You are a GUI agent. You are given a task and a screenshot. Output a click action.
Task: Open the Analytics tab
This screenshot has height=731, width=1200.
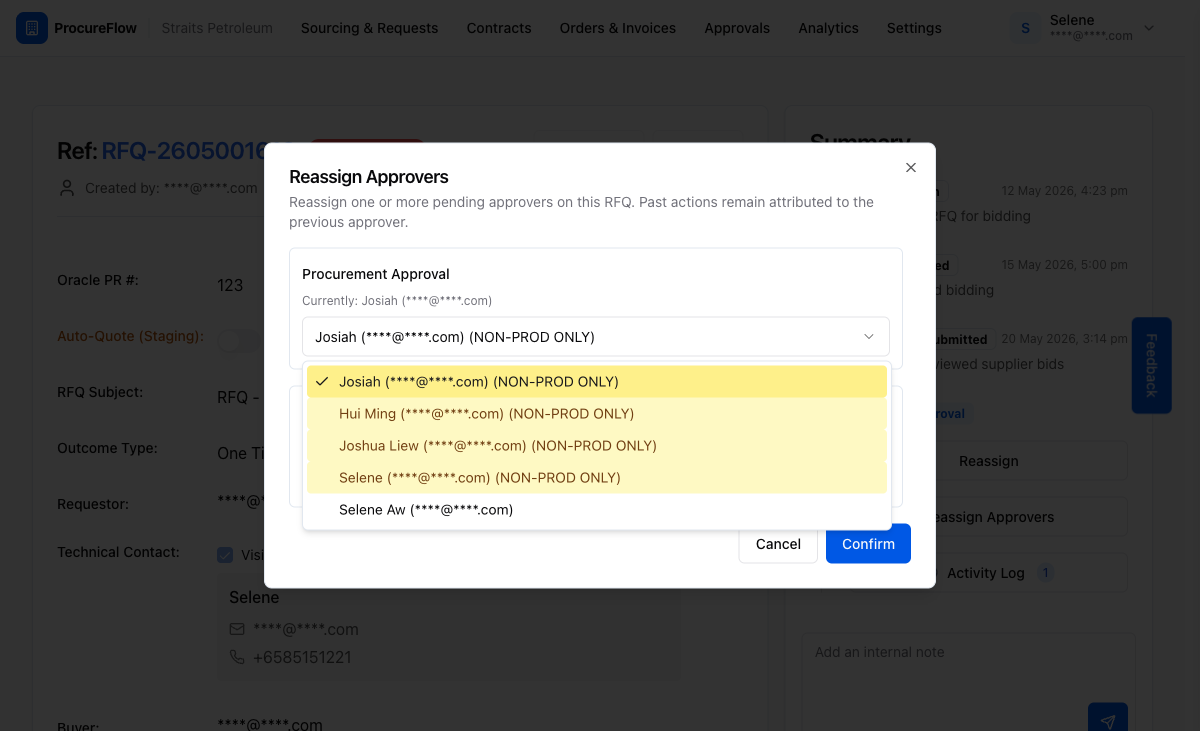point(828,28)
